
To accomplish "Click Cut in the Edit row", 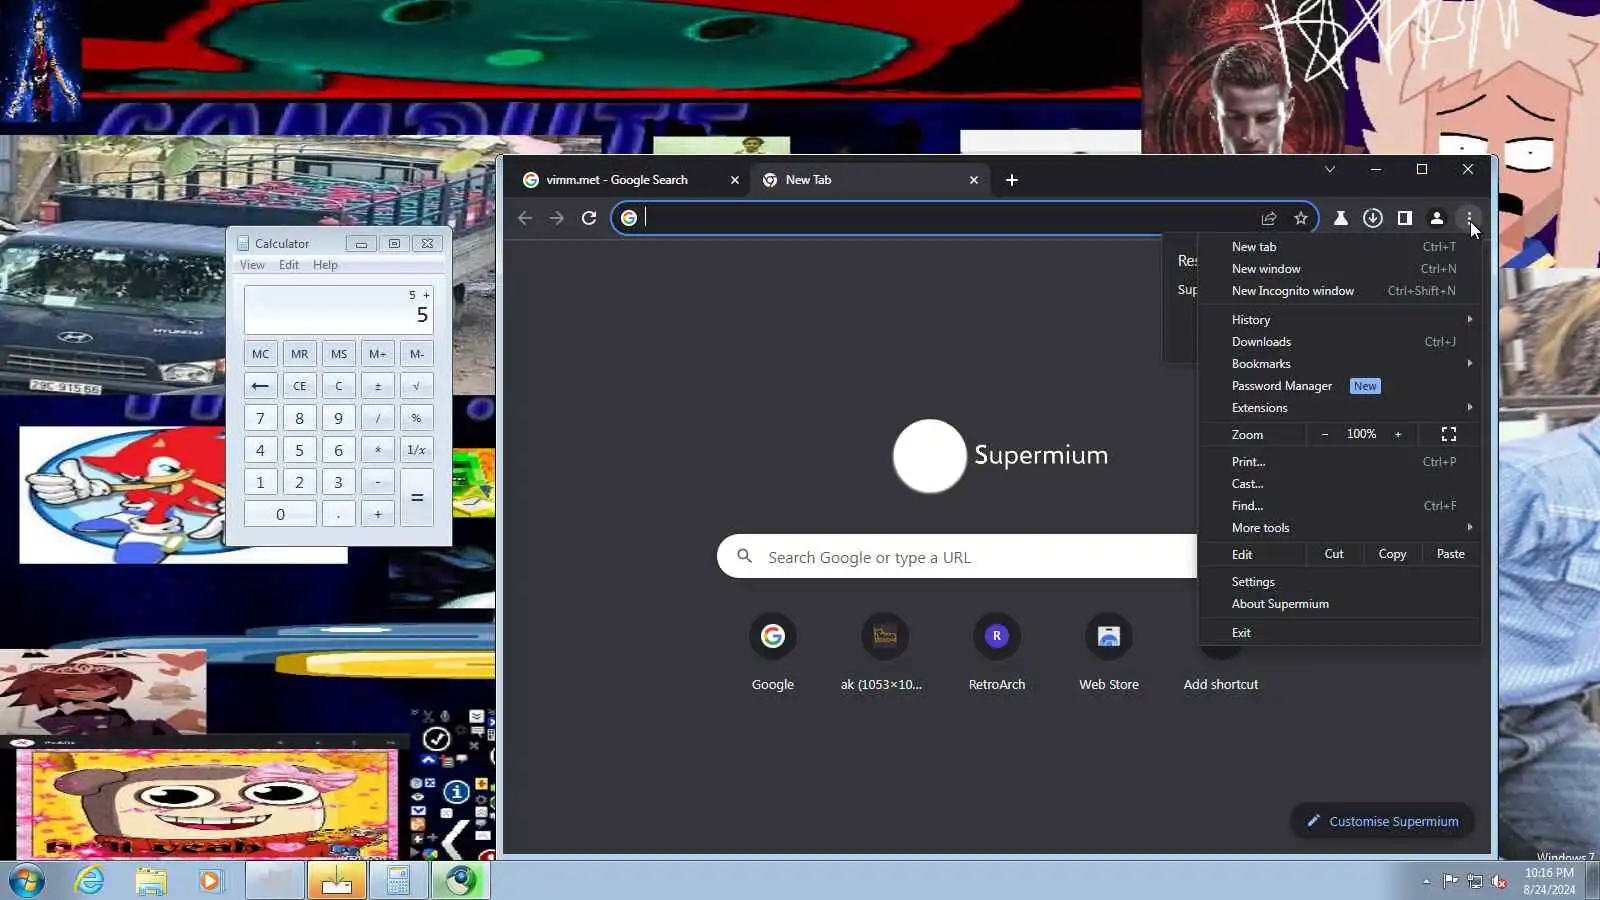I will point(1334,554).
